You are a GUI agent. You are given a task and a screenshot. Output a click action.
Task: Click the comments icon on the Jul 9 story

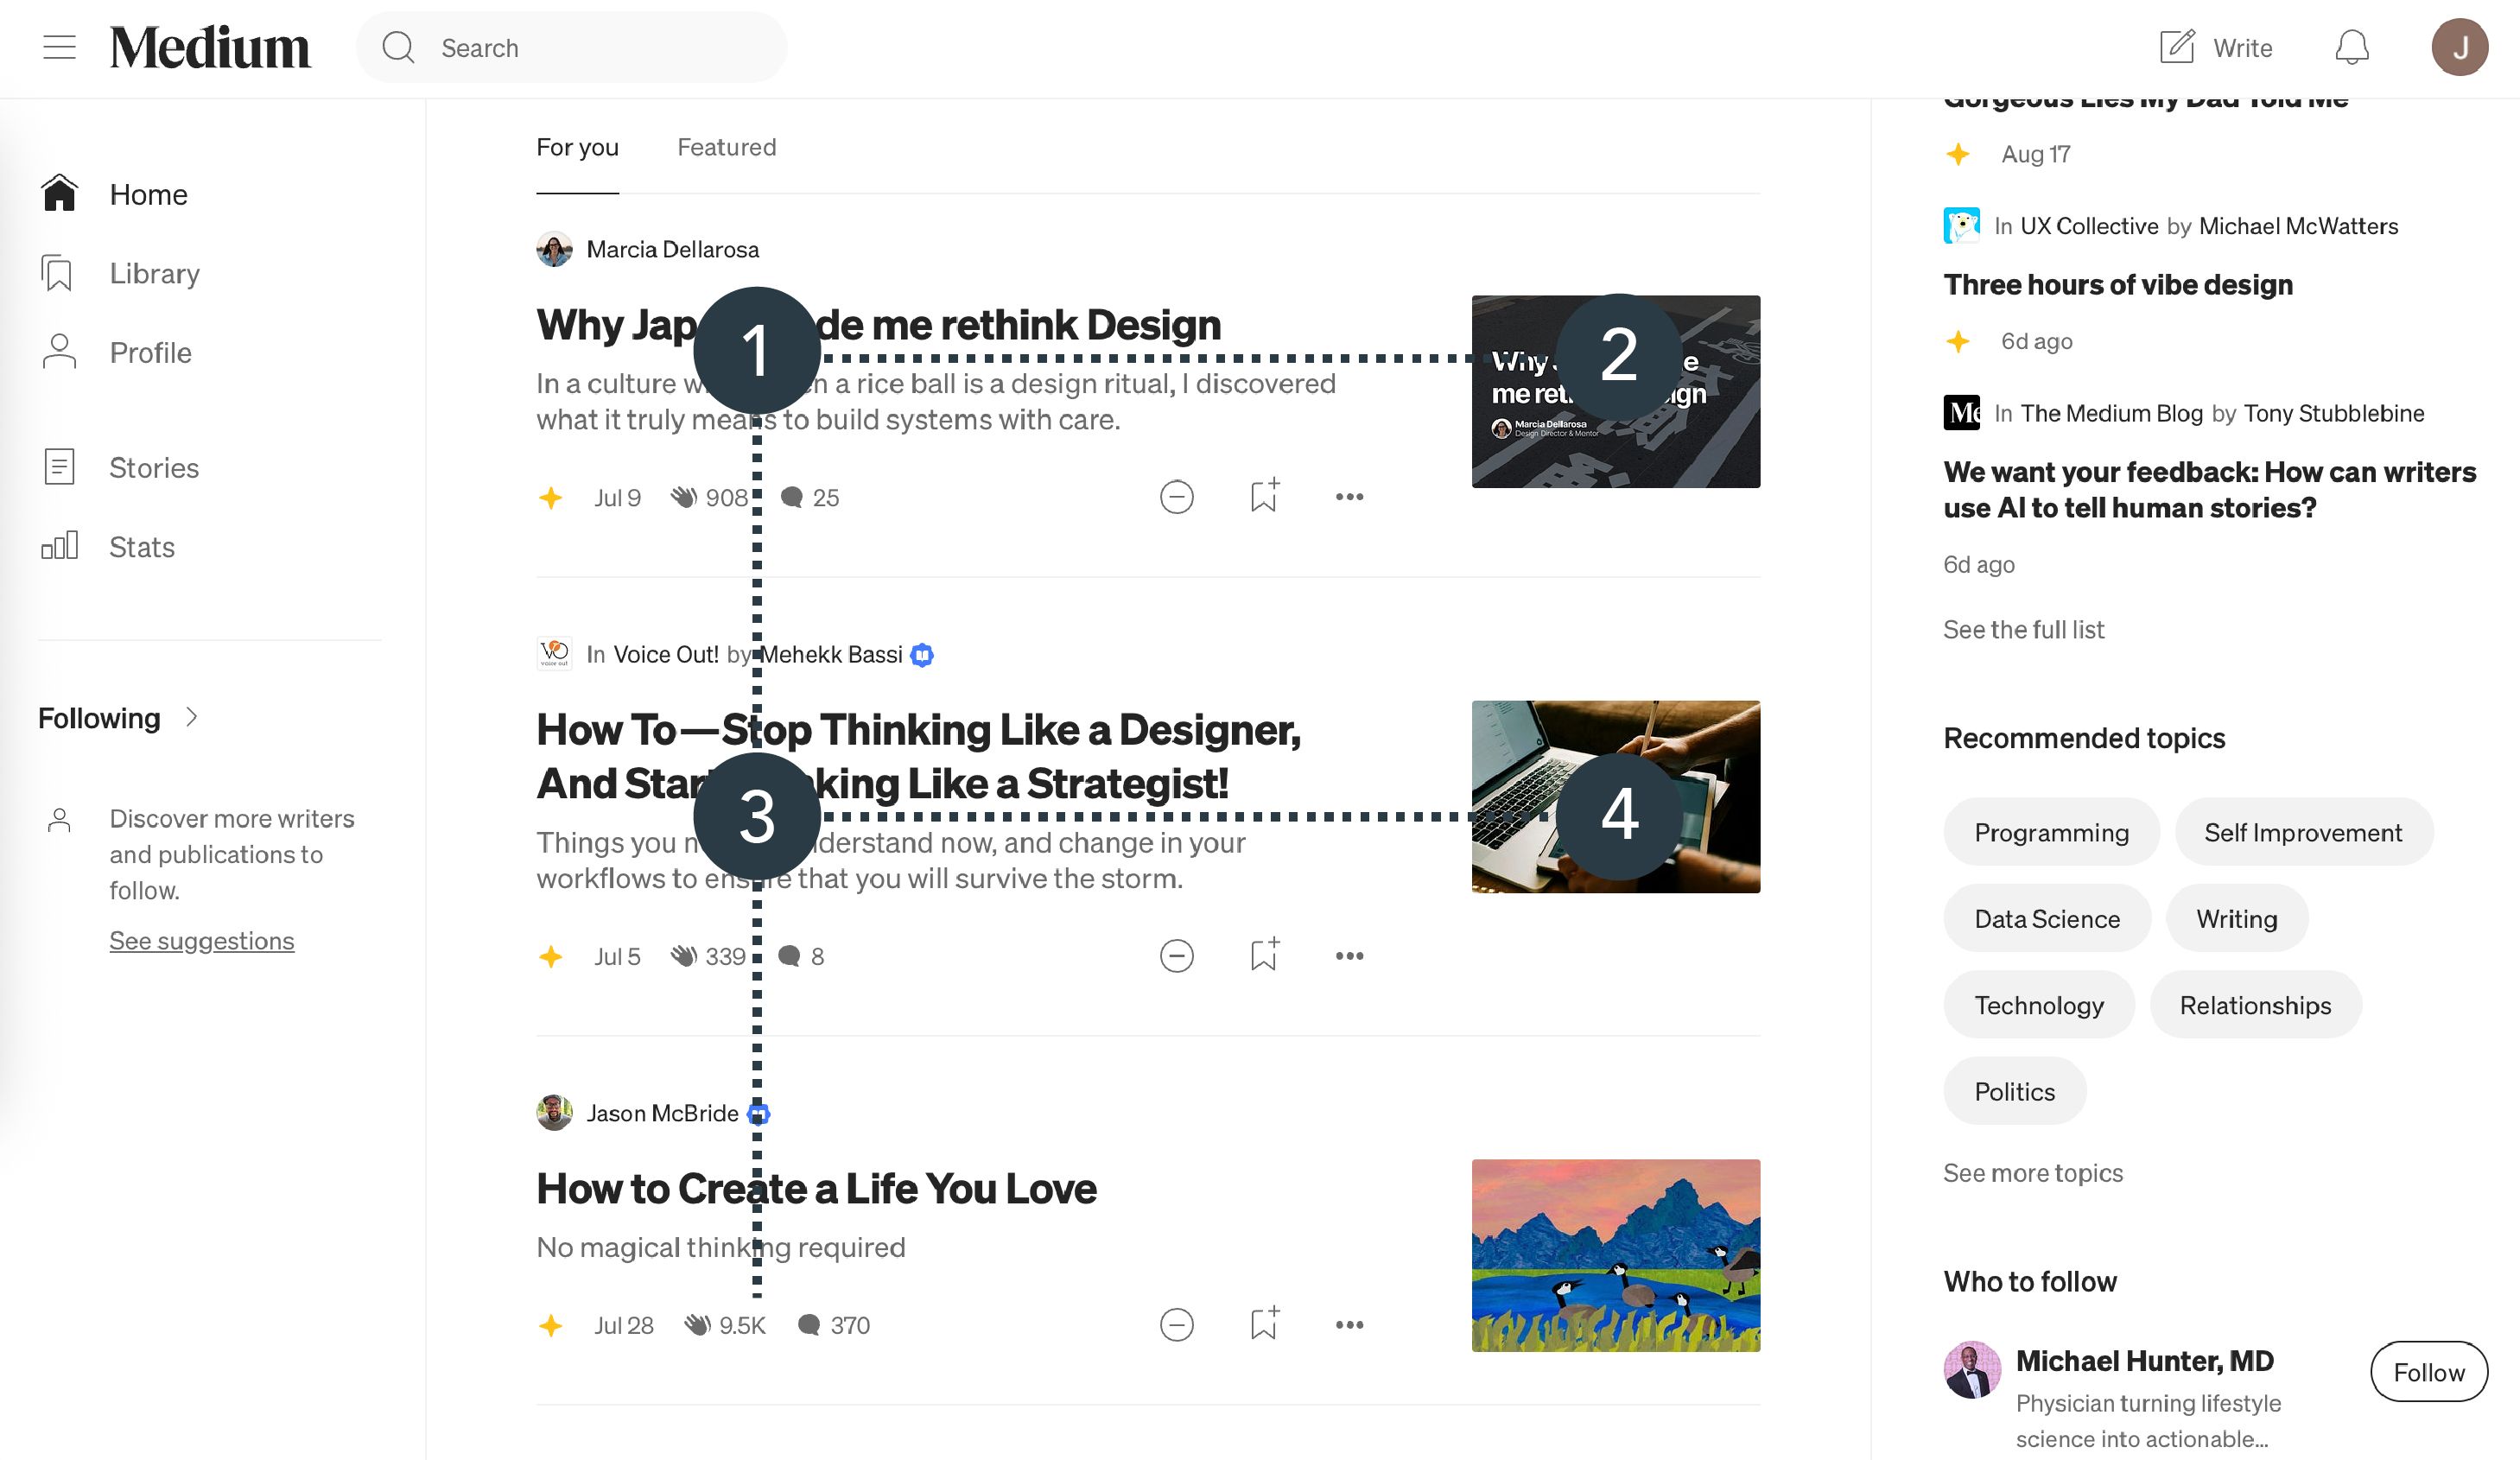[x=791, y=497]
